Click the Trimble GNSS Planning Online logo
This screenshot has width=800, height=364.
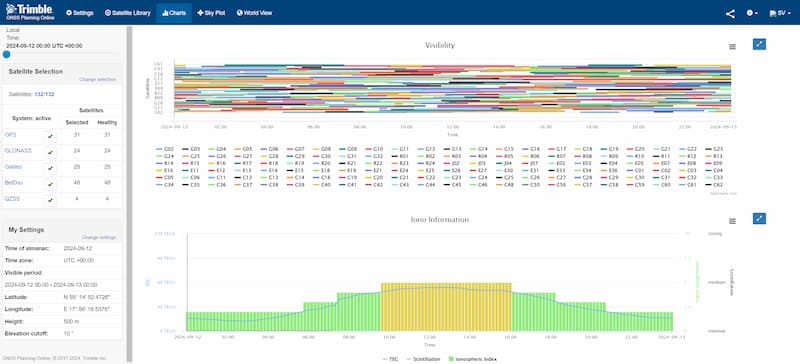29,11
